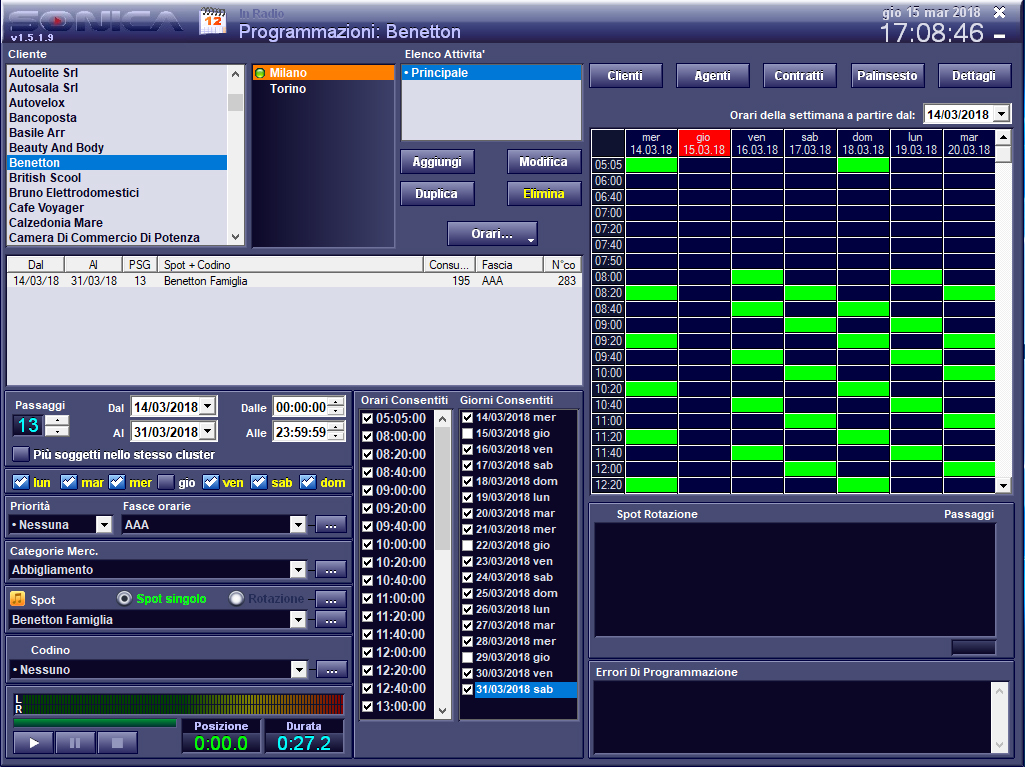Go to the Clienti section
The image size is (1025, 767).
[626, 76]
